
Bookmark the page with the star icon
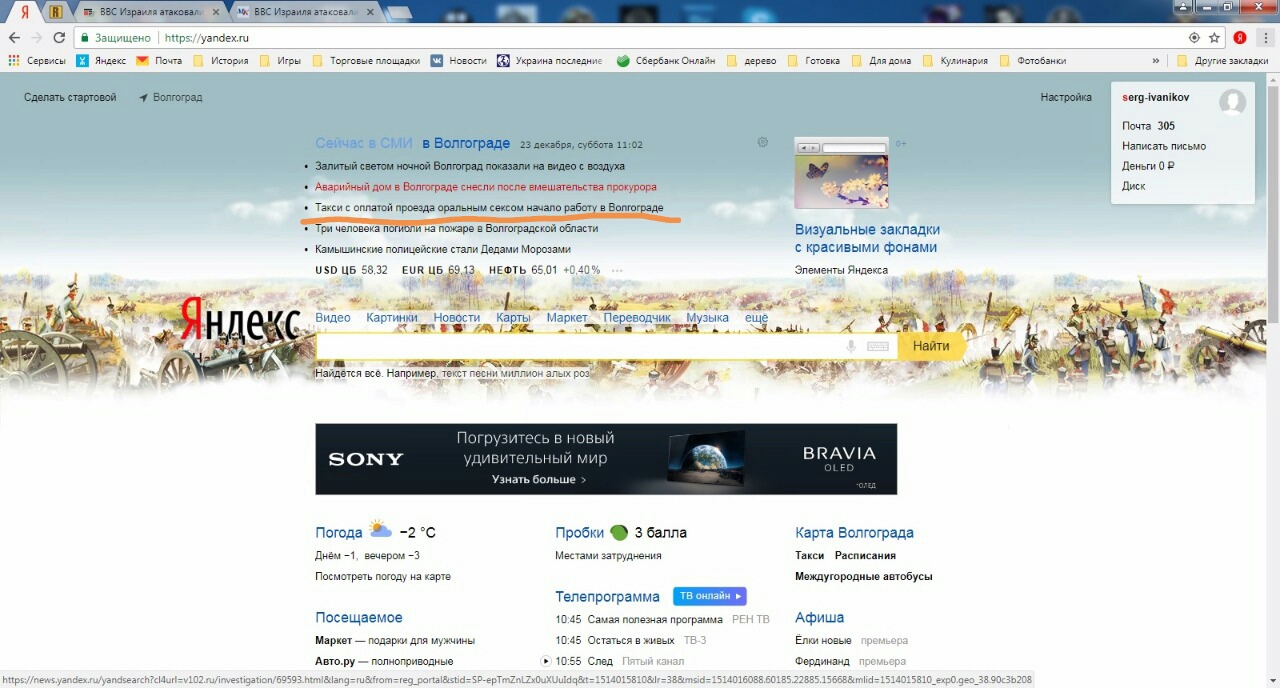tap(1214, 38)
